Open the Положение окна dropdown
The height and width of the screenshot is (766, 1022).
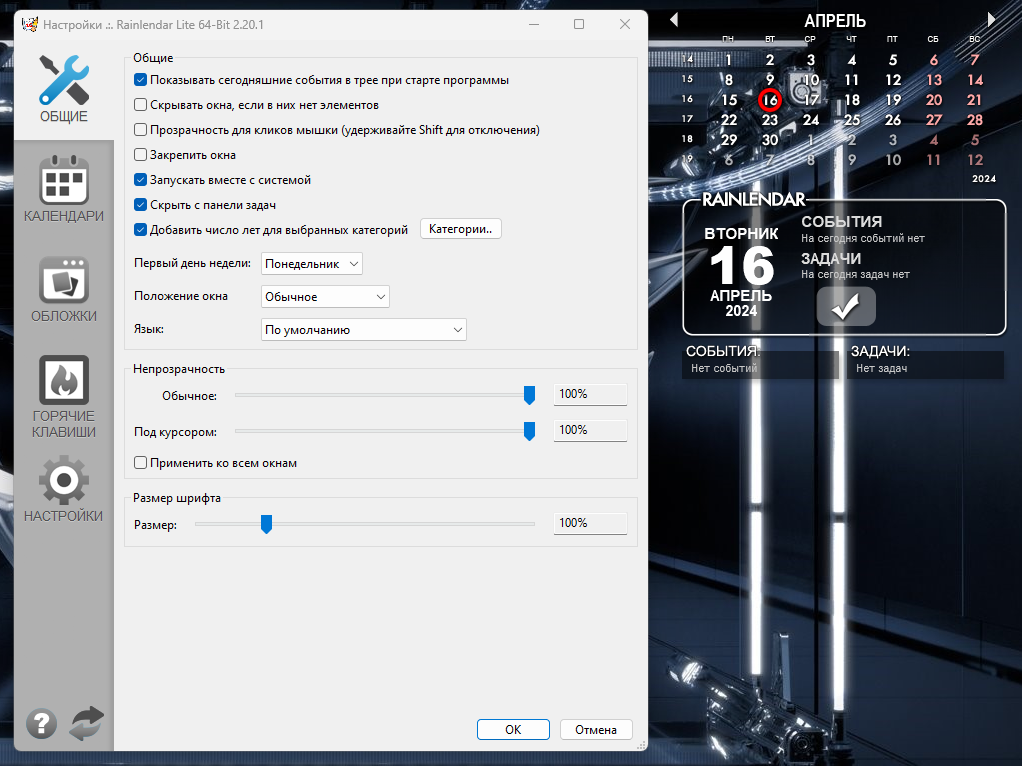[x=325, y=297]
